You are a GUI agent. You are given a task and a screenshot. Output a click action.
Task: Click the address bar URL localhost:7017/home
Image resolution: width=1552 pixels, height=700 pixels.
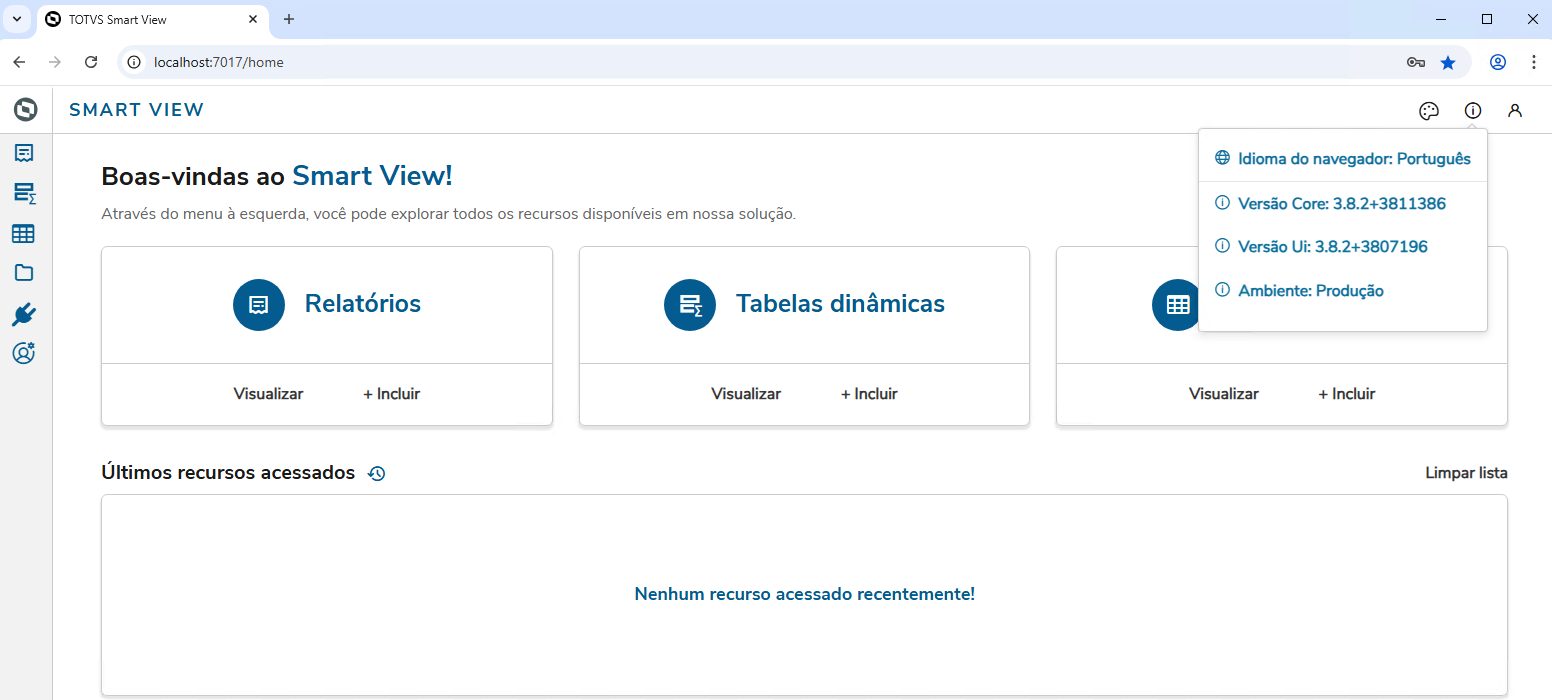219,62
